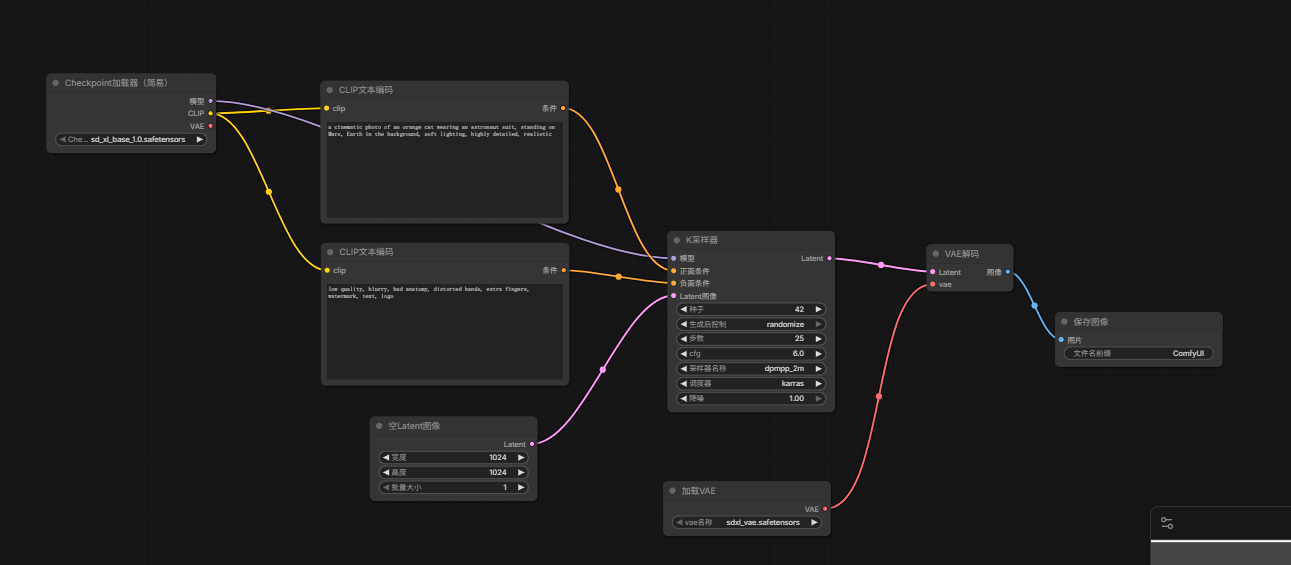Click the sd_xl_base_1.0.safetensors checkpoint selector

pyautogui.click(x=131, y=139)
